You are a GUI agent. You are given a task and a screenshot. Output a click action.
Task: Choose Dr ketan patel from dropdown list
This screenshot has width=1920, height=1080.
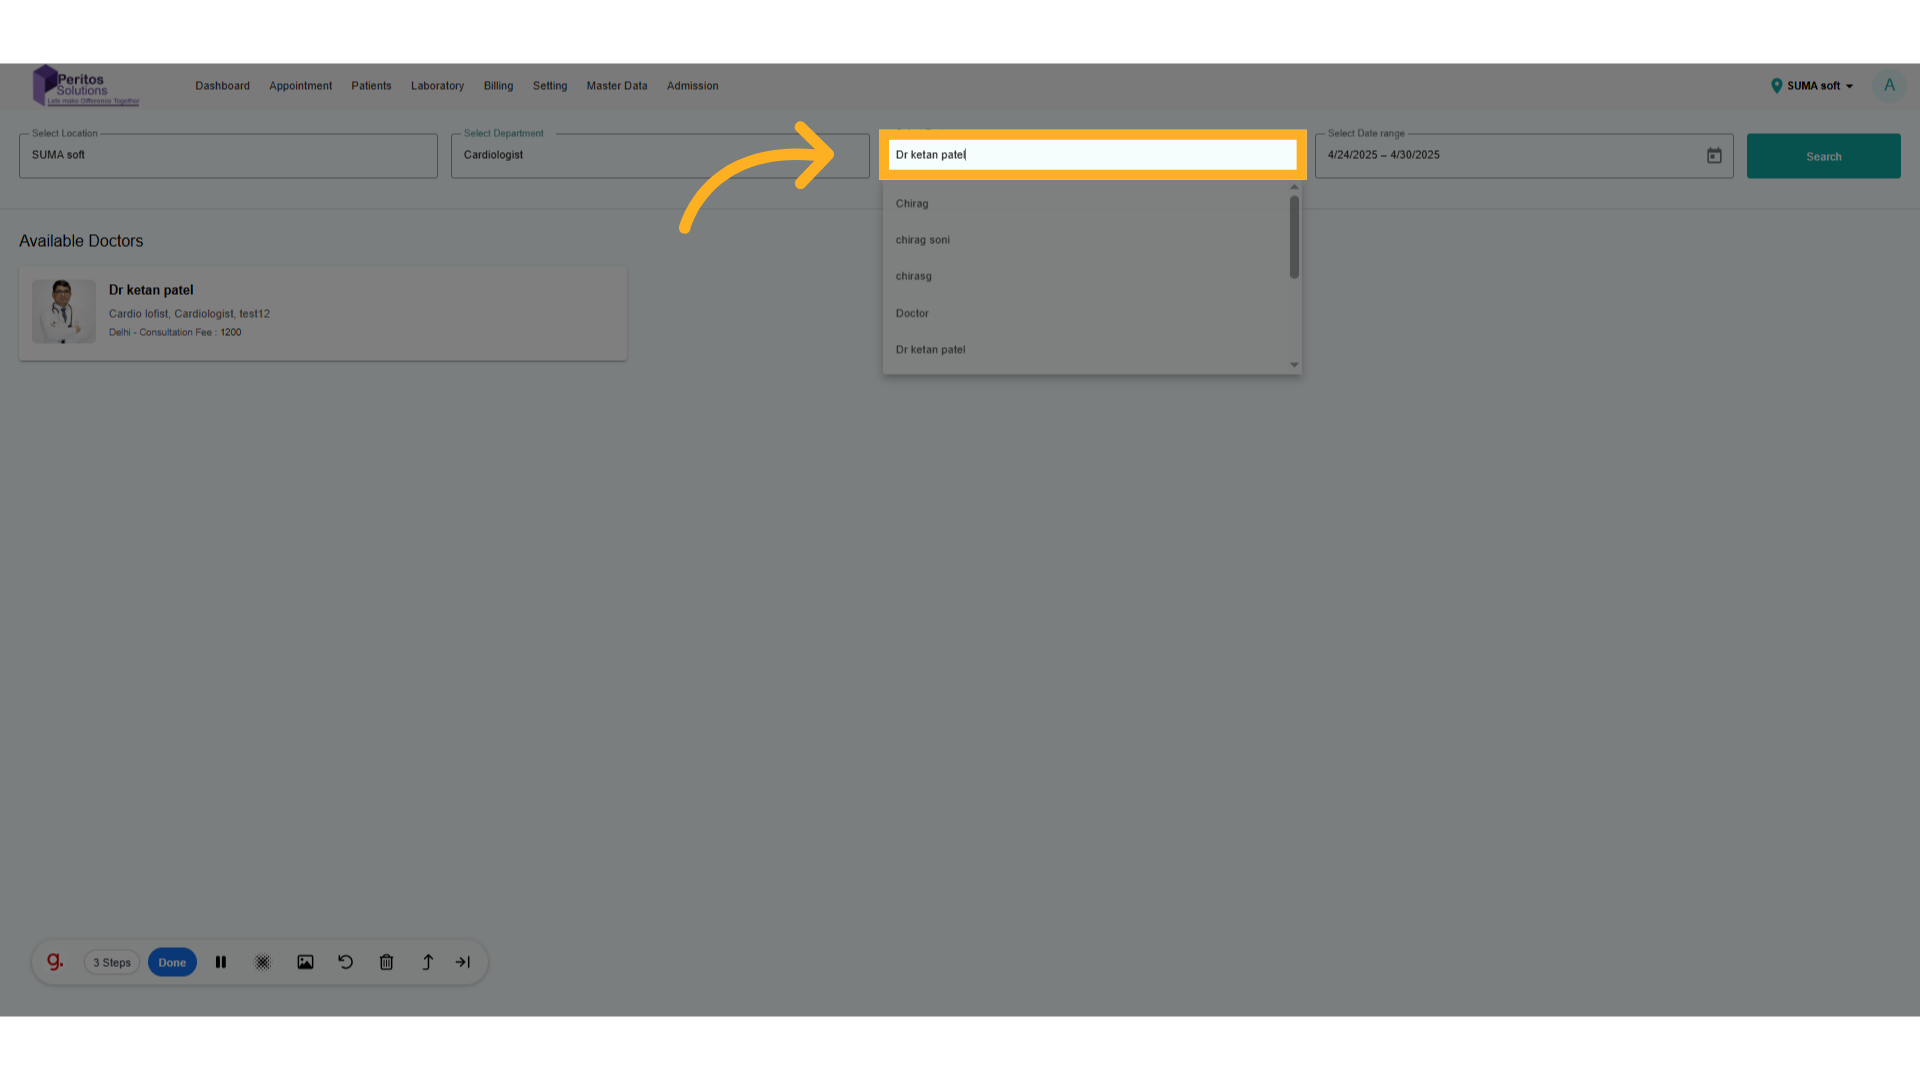tap(931, 350)
